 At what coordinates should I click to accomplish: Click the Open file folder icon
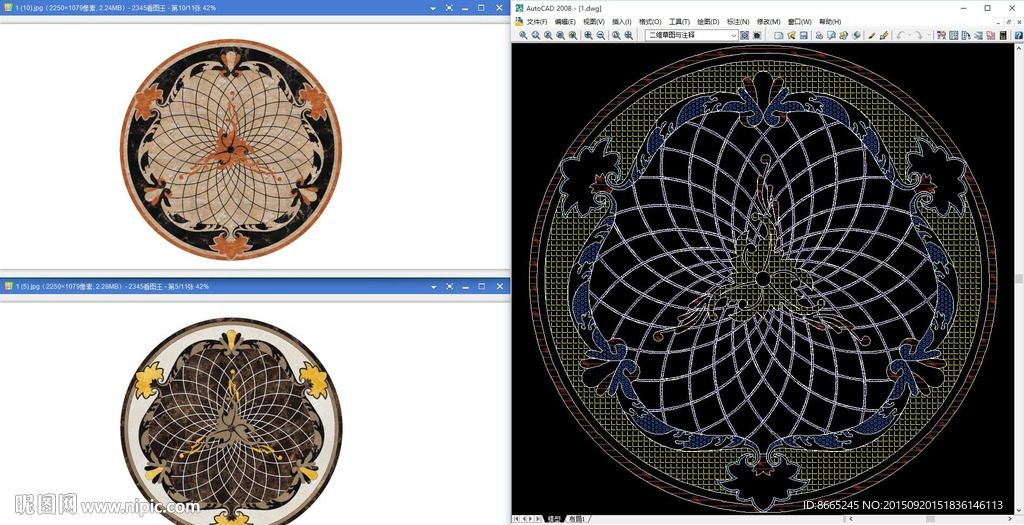tap(791, 35)
